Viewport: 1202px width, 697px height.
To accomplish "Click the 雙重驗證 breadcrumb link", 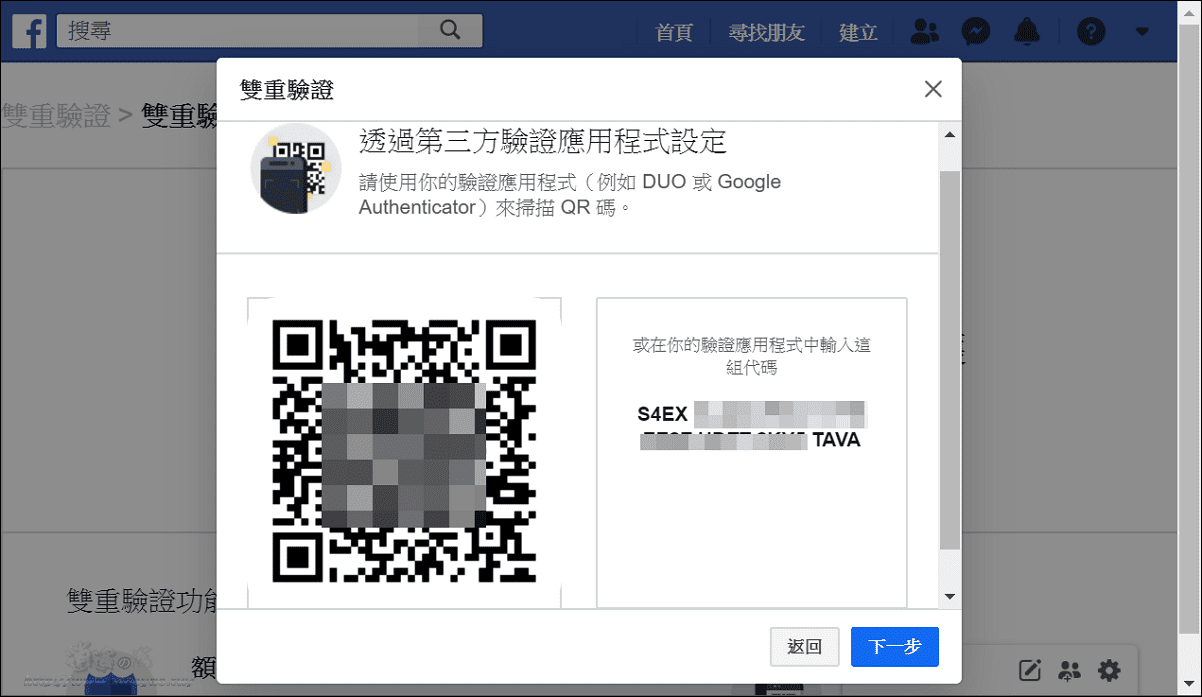I will 56,116.
